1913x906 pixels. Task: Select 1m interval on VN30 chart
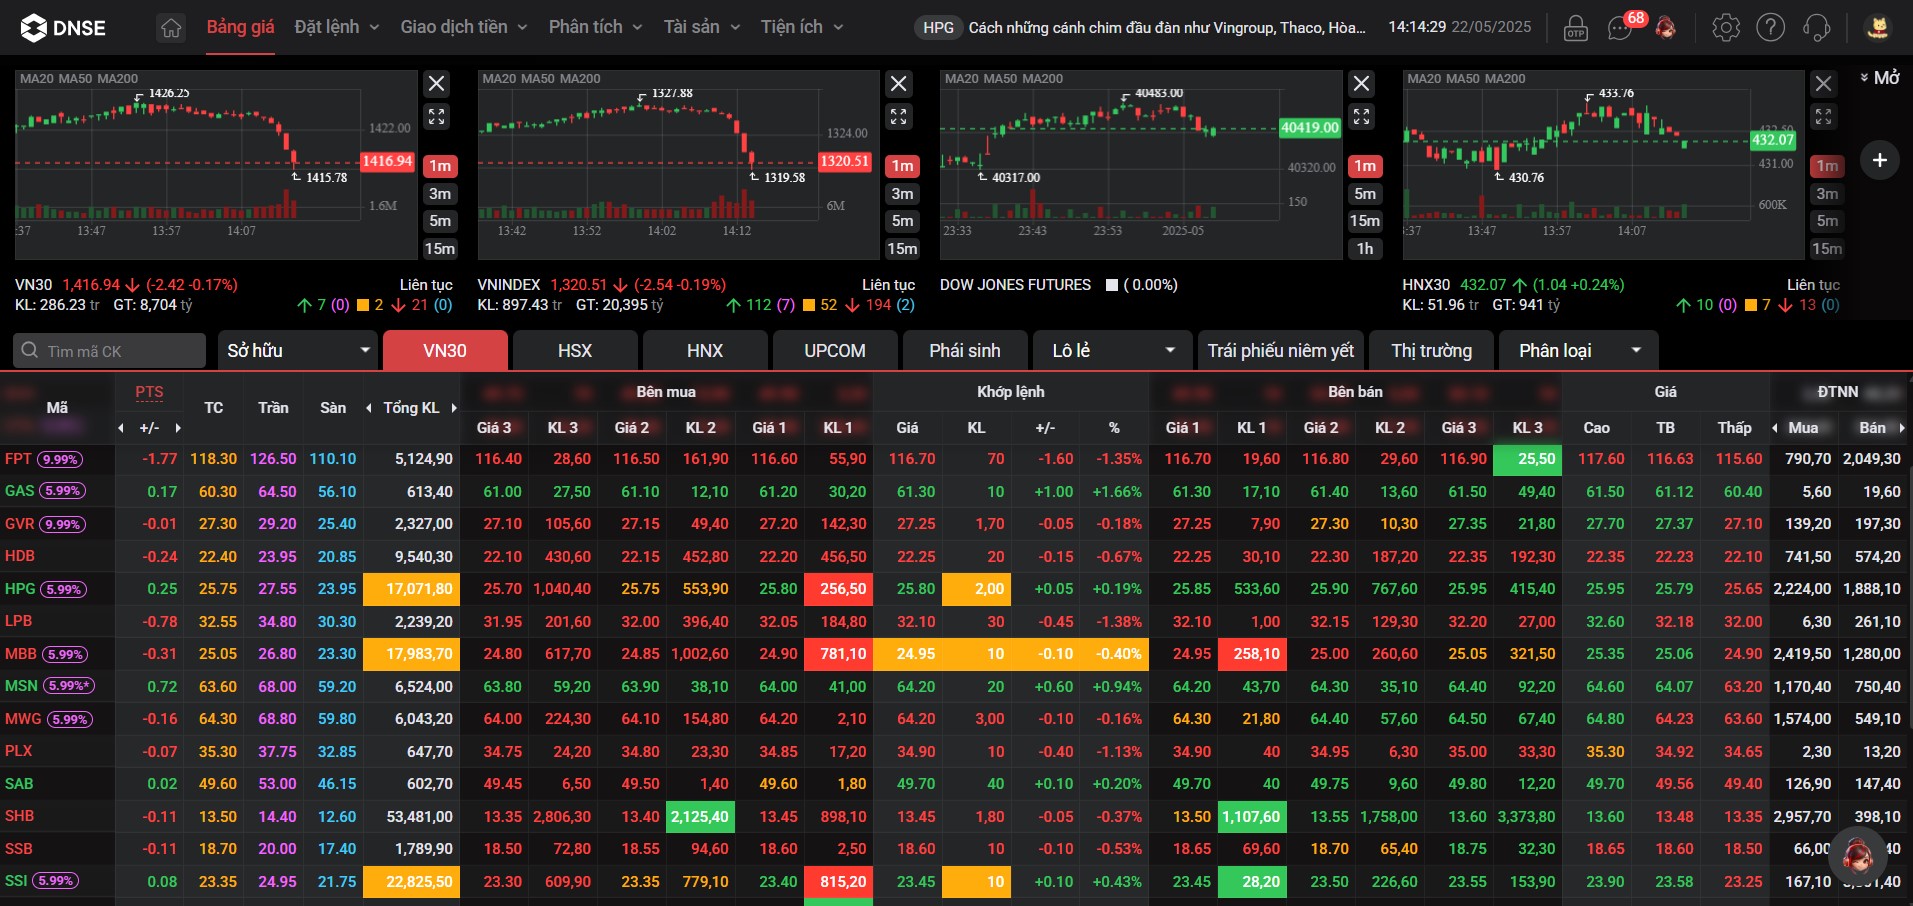coord(440,166)
